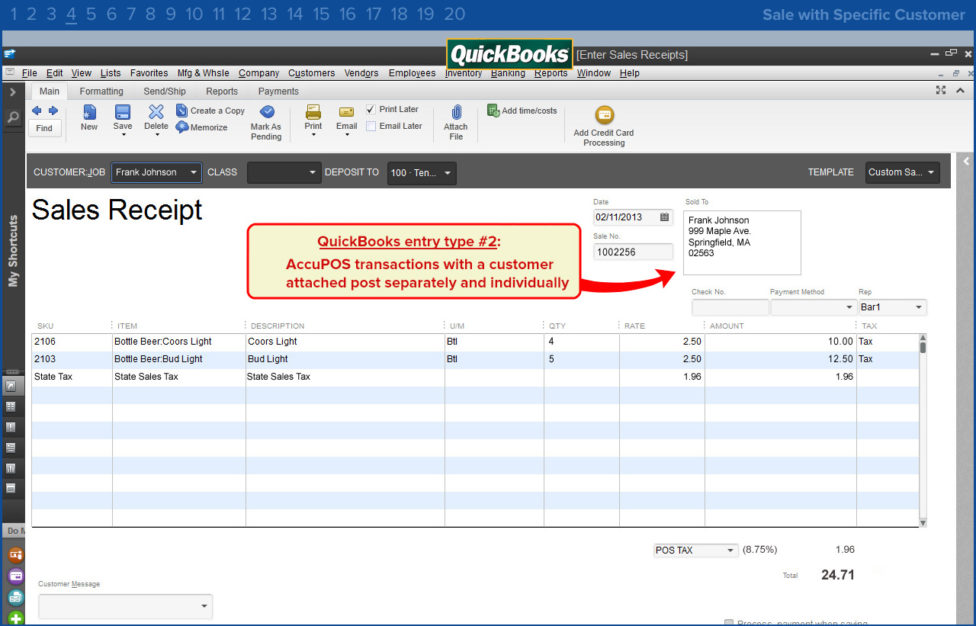Open the Payments tab

point(278,91)
